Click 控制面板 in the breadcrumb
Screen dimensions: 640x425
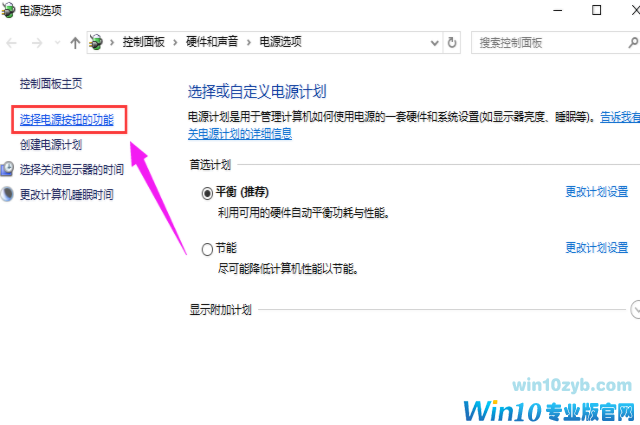(144, 42)
